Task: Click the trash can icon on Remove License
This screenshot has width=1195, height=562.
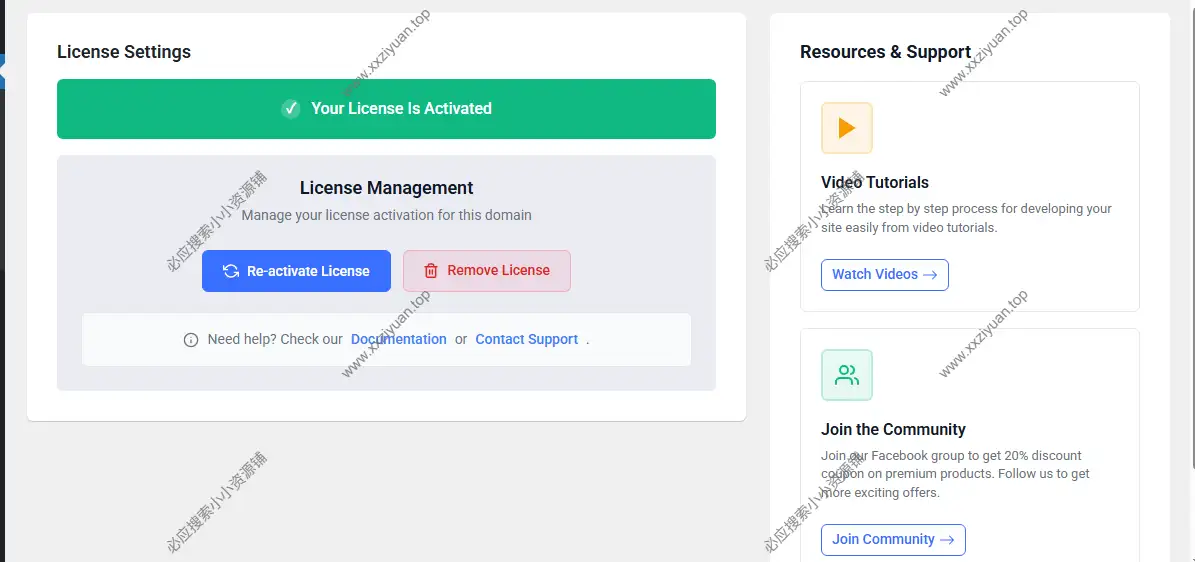Action: (431, 271)
